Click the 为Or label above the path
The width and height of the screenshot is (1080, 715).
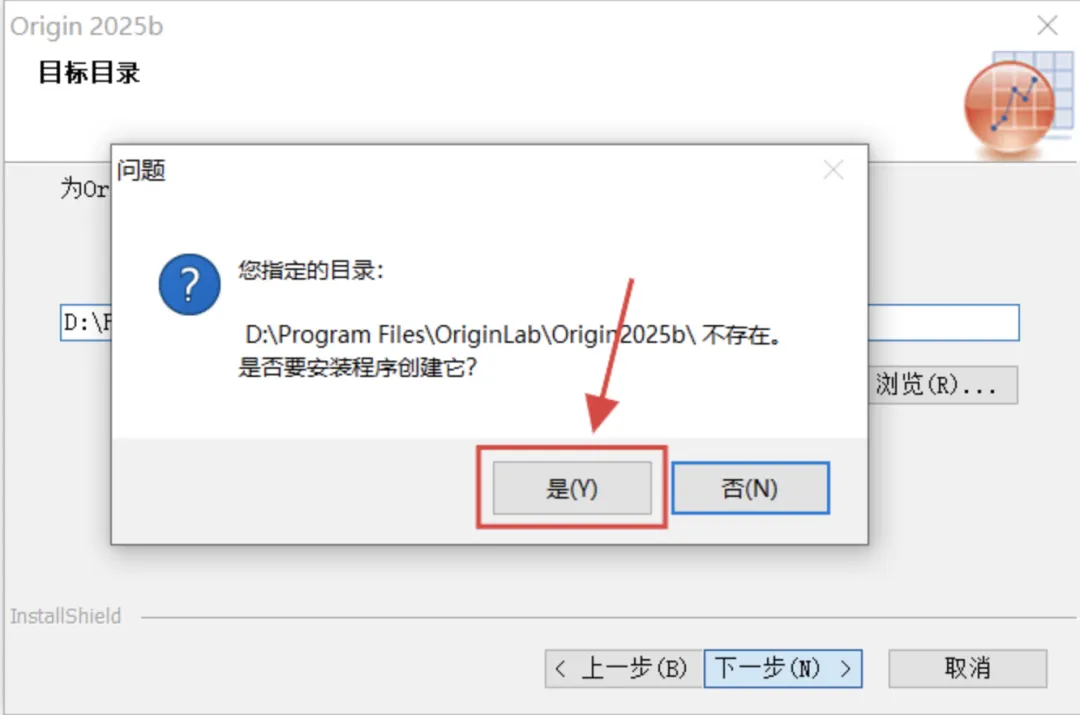coord(84,188)
